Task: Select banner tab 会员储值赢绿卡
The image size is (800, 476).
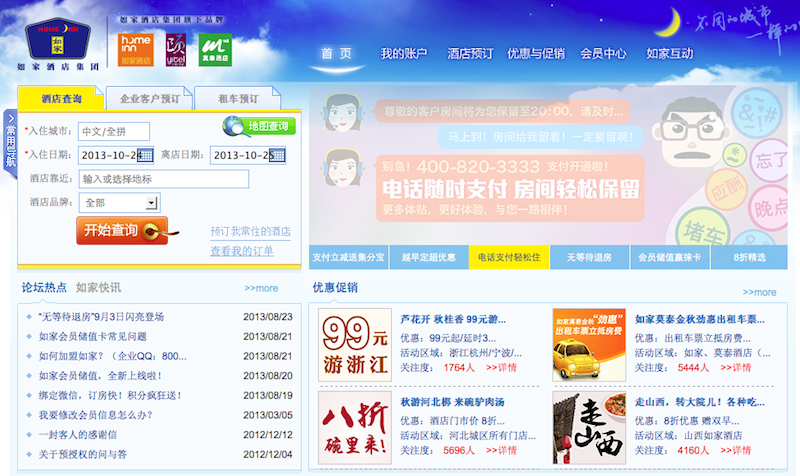Action: tap(669, 257)
